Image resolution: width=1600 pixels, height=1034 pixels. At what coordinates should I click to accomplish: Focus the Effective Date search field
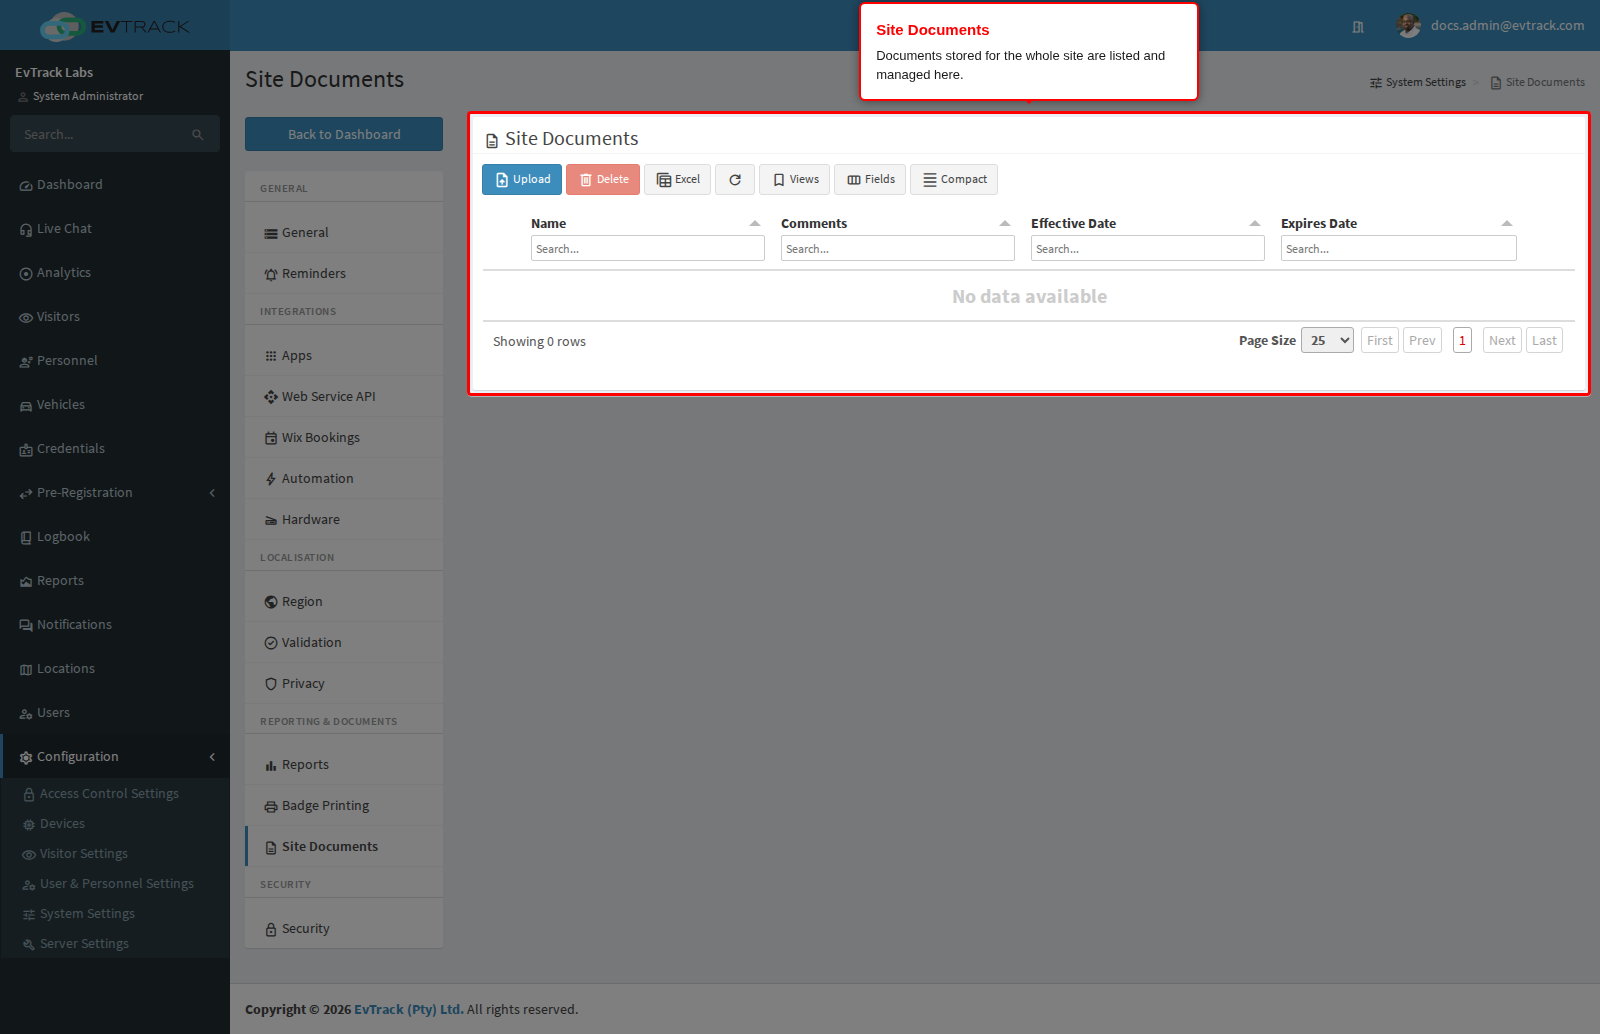pos(1148,248)
